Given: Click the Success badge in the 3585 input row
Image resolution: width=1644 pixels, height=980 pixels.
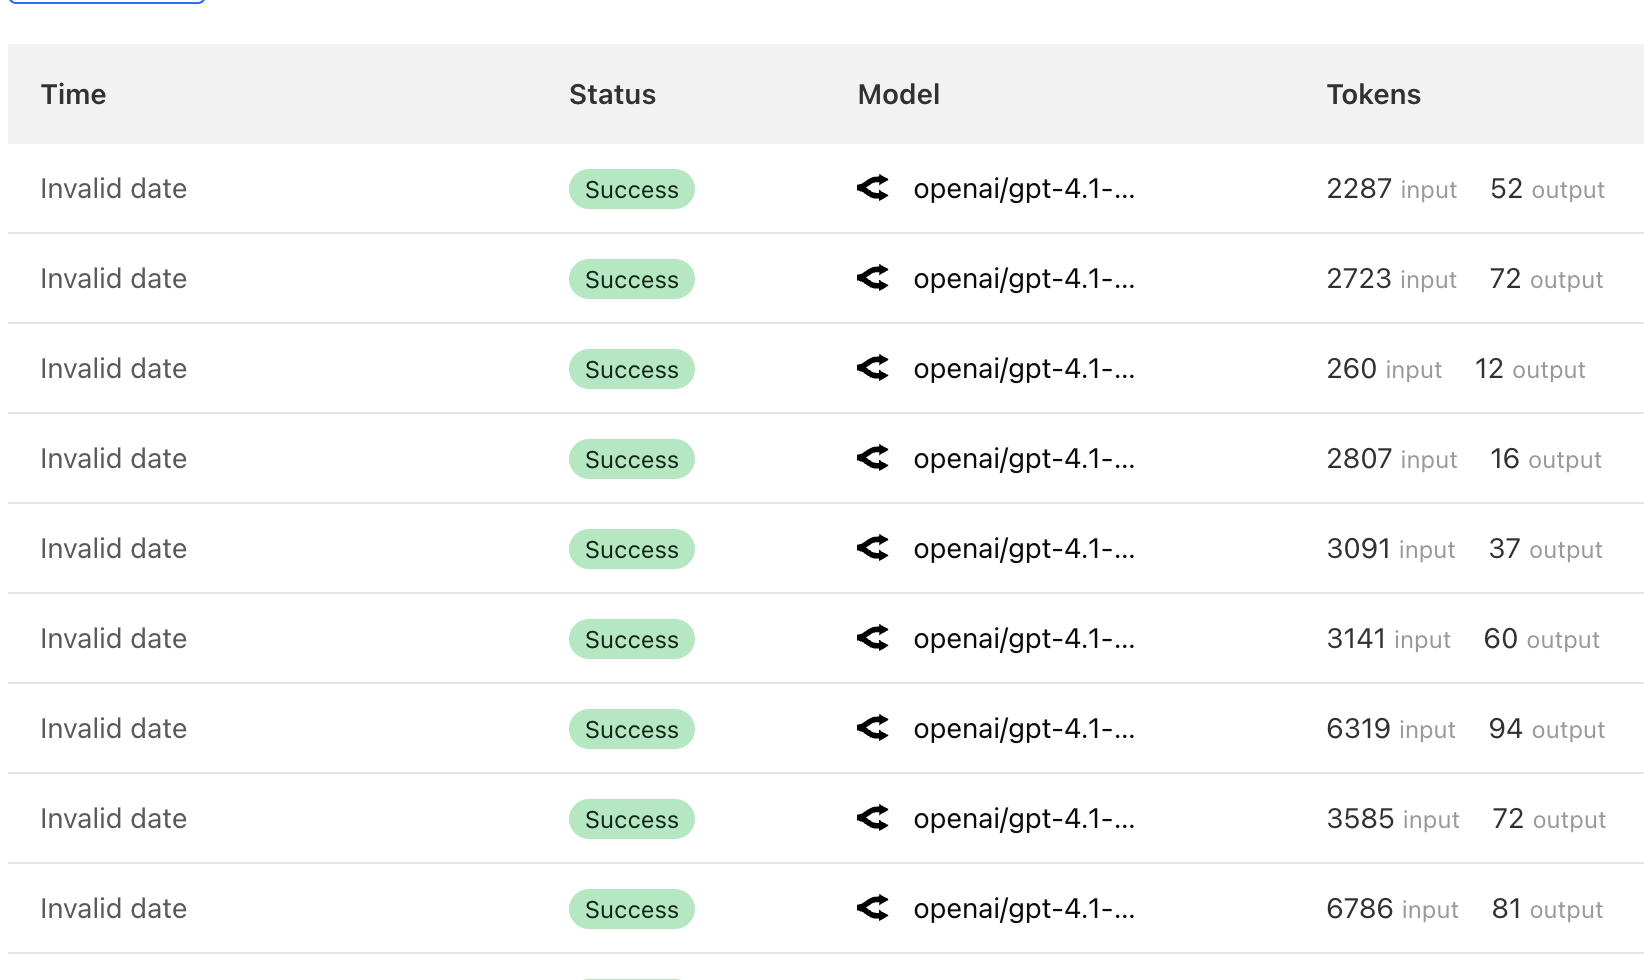Looking at the screenshot, I should tap(631, 819).
